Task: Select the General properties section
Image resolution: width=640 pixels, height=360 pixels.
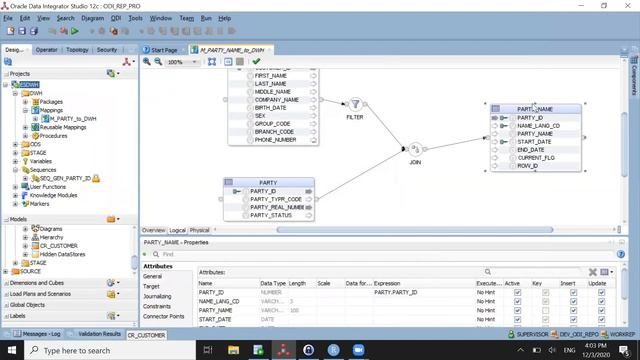Action: pos(152,276)
